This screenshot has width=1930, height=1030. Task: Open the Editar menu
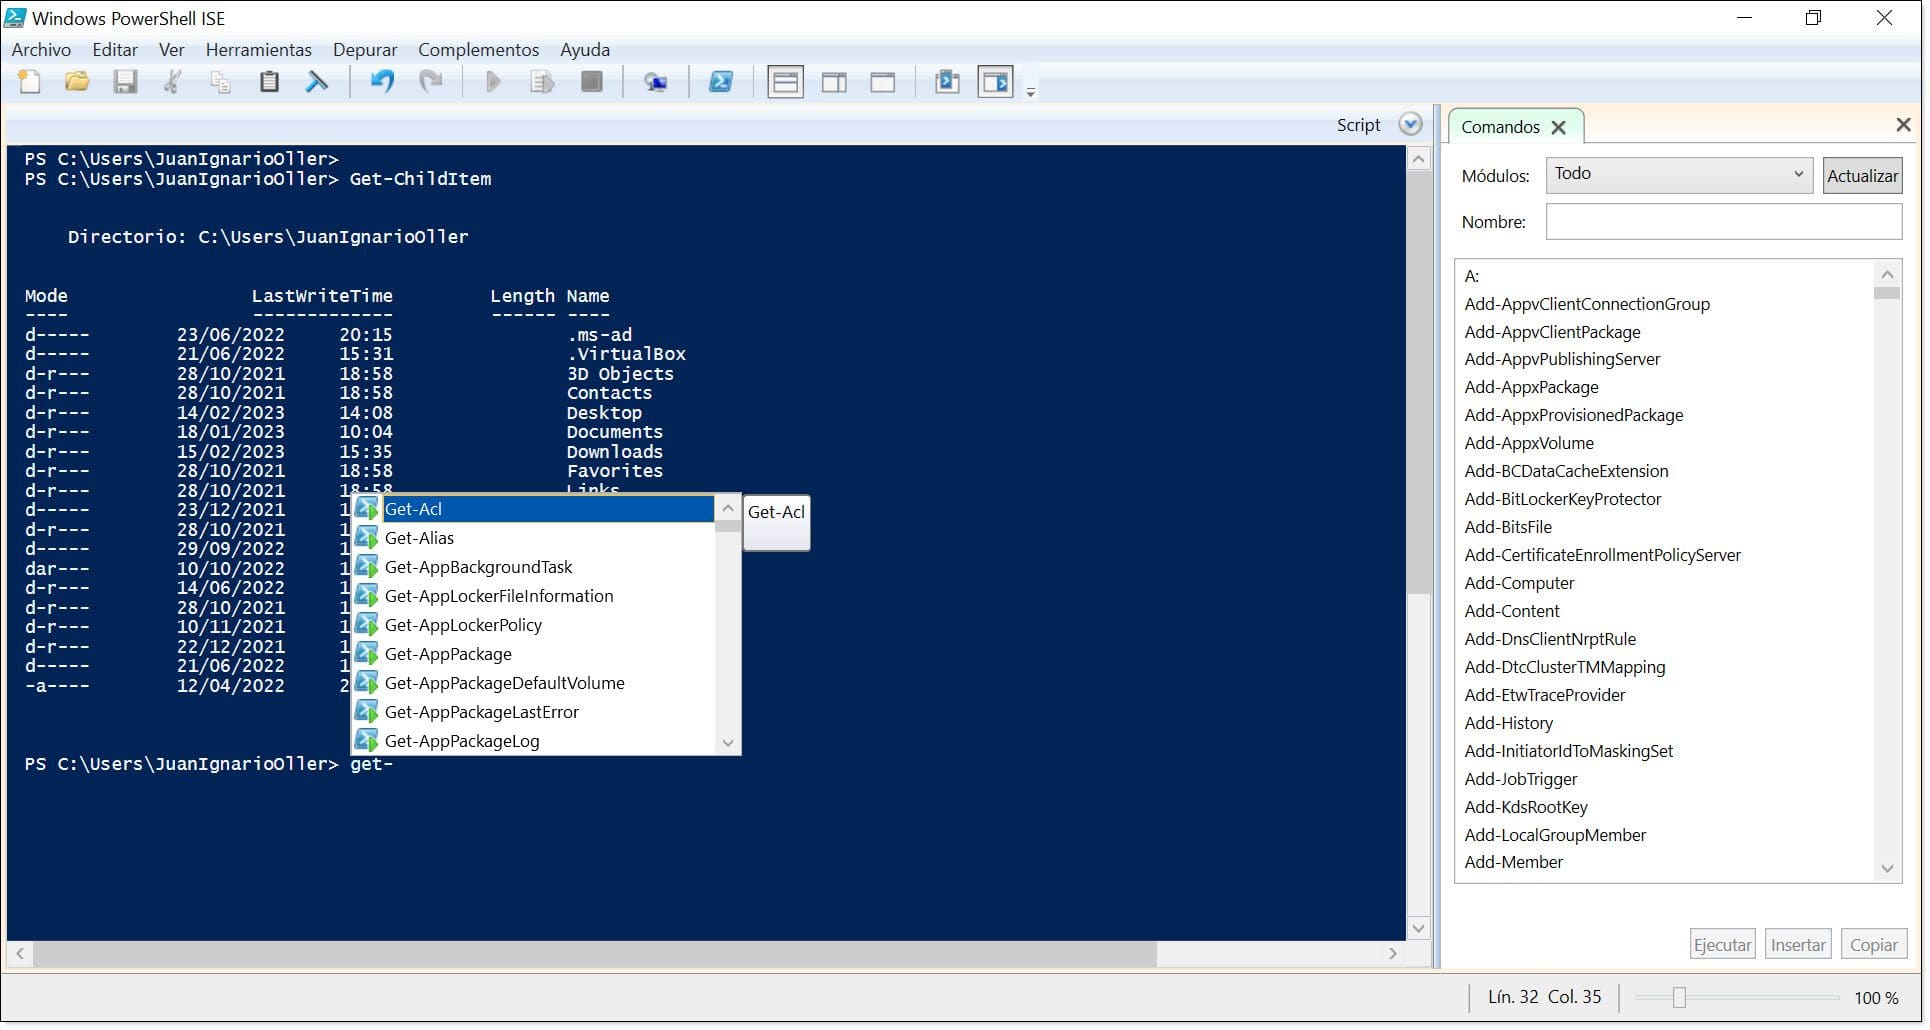click(115, 49)
